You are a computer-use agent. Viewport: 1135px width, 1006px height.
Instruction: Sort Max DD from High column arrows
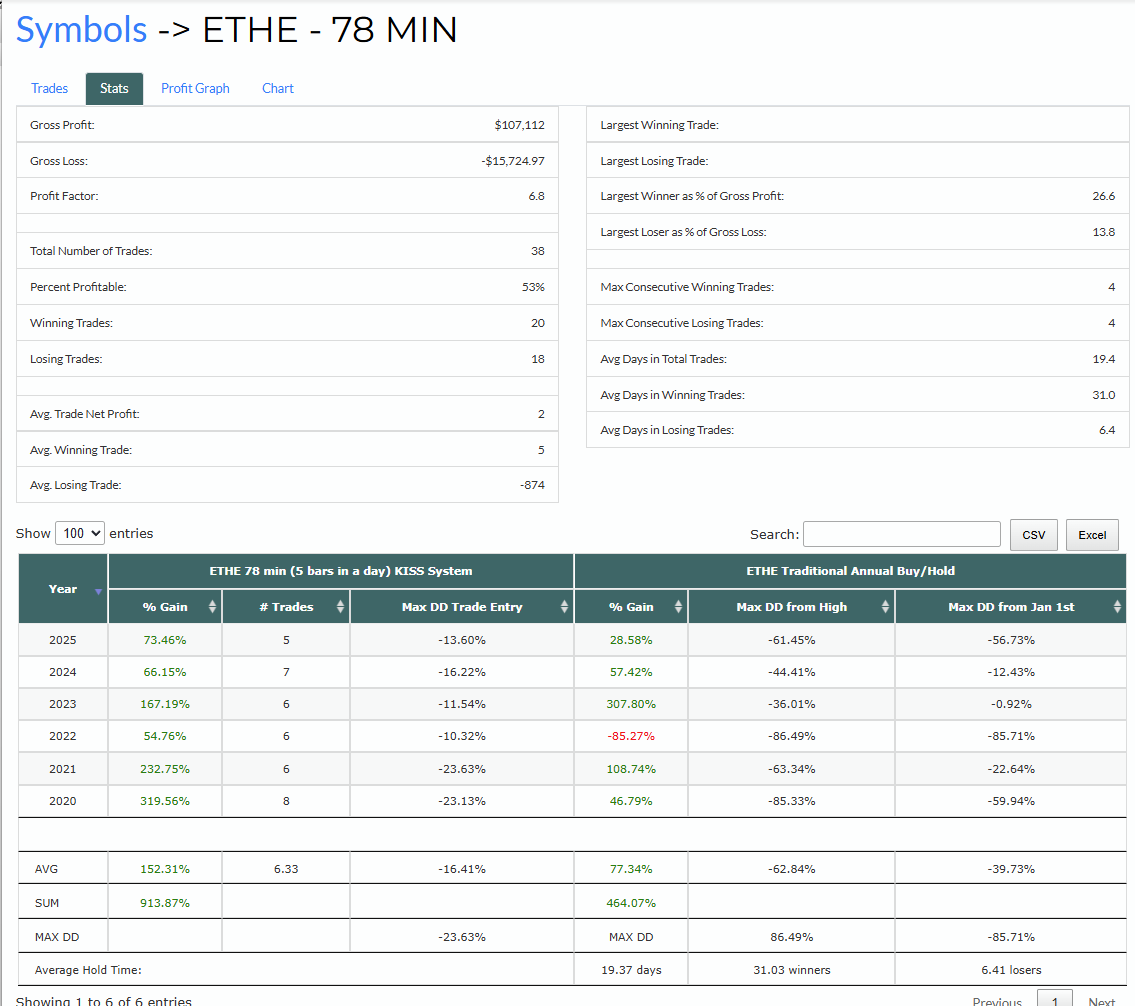pos(885,606)
